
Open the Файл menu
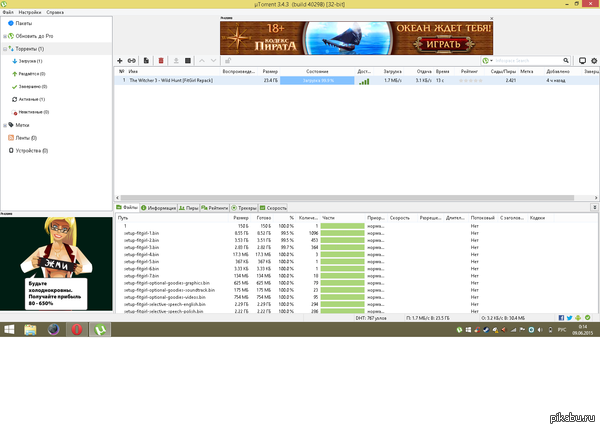[x=8, y=12]
